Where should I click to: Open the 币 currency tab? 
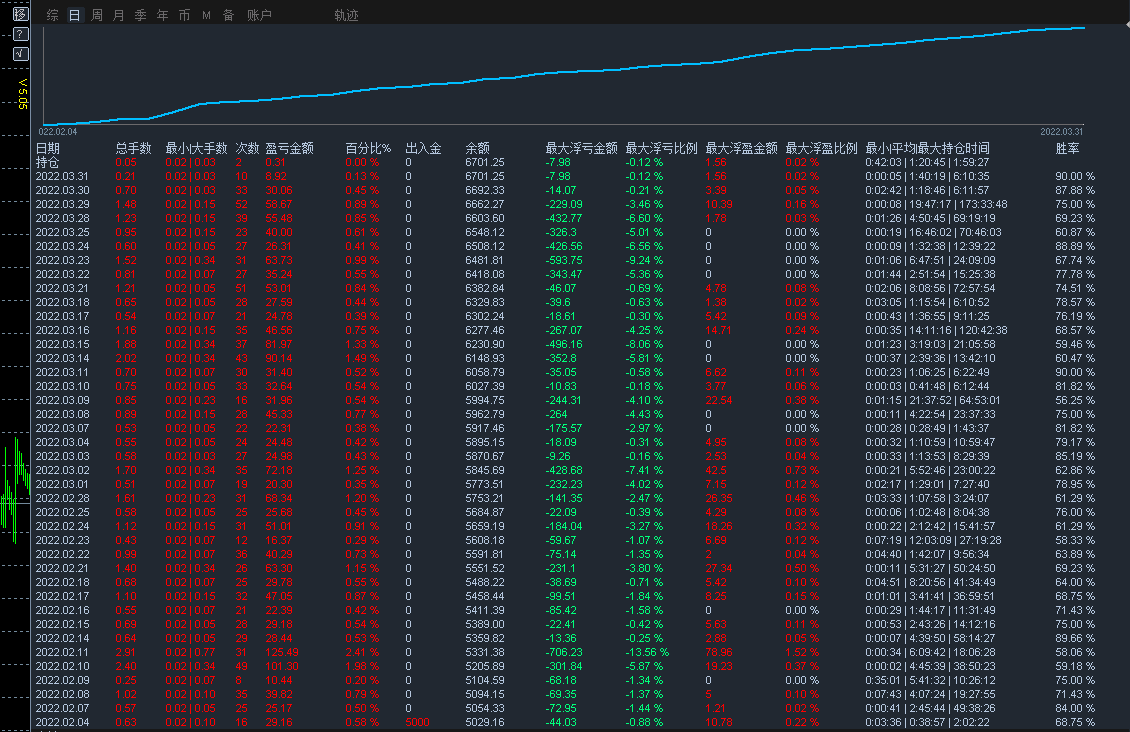point(184,15)
